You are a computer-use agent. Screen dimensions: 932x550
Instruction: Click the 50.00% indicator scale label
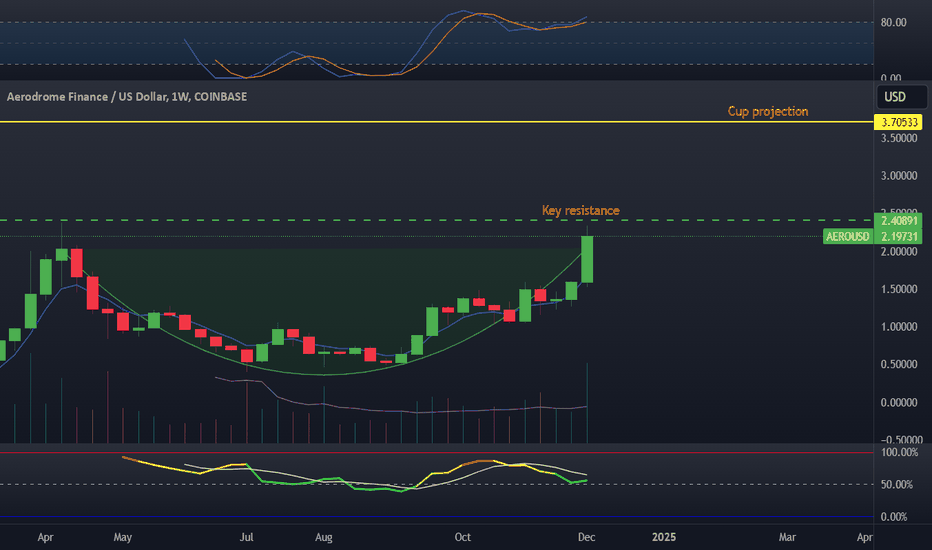897,485
